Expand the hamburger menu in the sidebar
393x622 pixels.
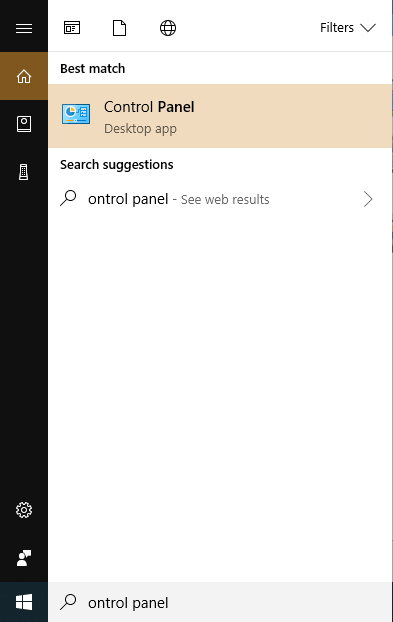[24, 28]
